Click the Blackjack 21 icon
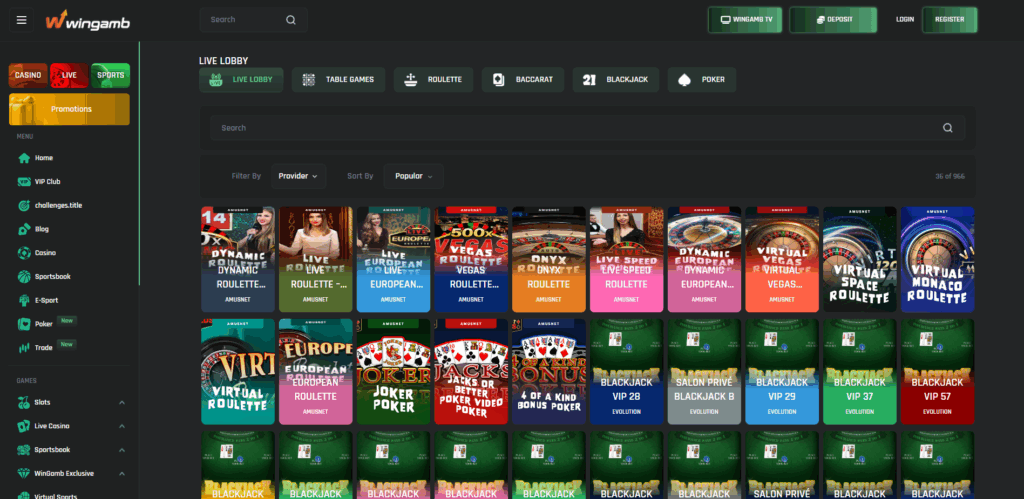The image size is (1024, 499). (590, 80)
